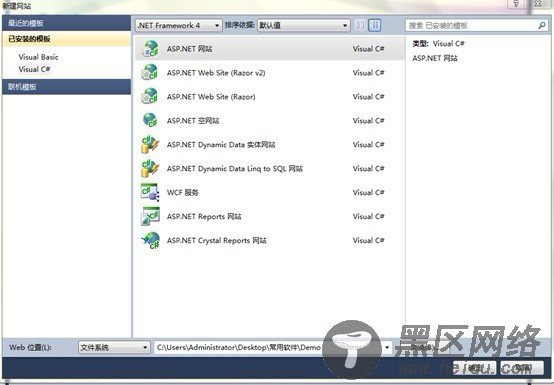Toggle the medium icons list view
The width and height of the screenshot is (554, 385).
[x=375, y=25]
